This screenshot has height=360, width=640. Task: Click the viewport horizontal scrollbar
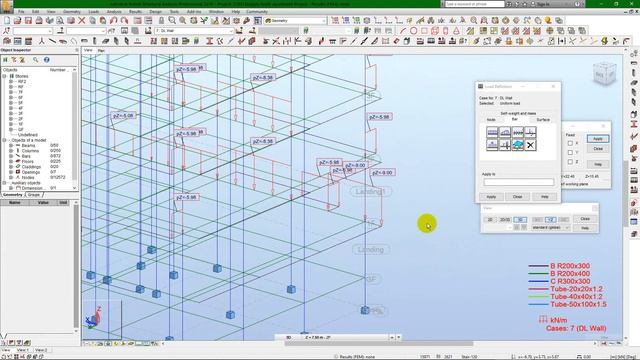point(380,344)
